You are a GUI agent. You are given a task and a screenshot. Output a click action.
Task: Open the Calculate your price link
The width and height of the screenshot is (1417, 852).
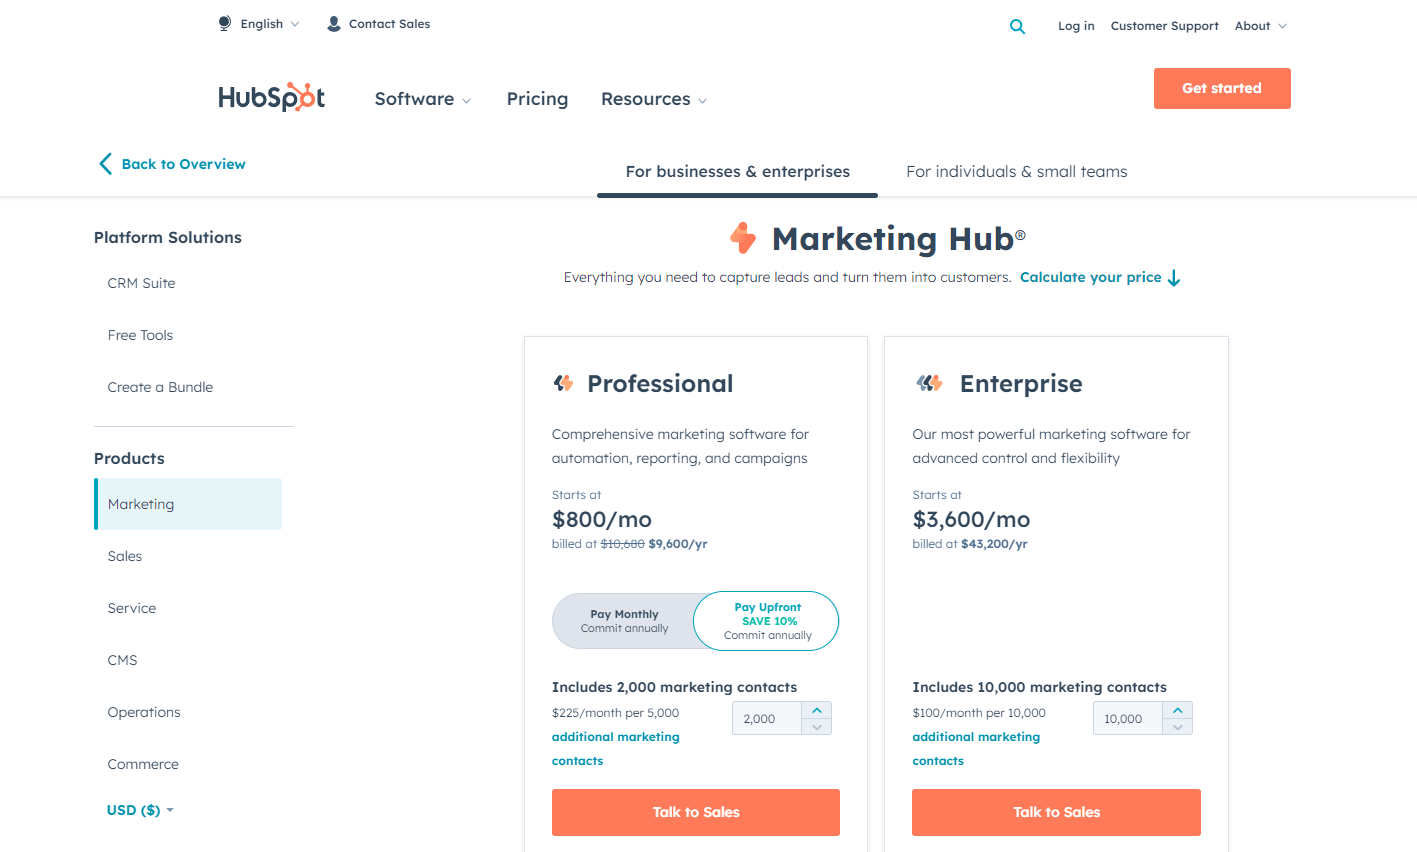pos(1091,277)
